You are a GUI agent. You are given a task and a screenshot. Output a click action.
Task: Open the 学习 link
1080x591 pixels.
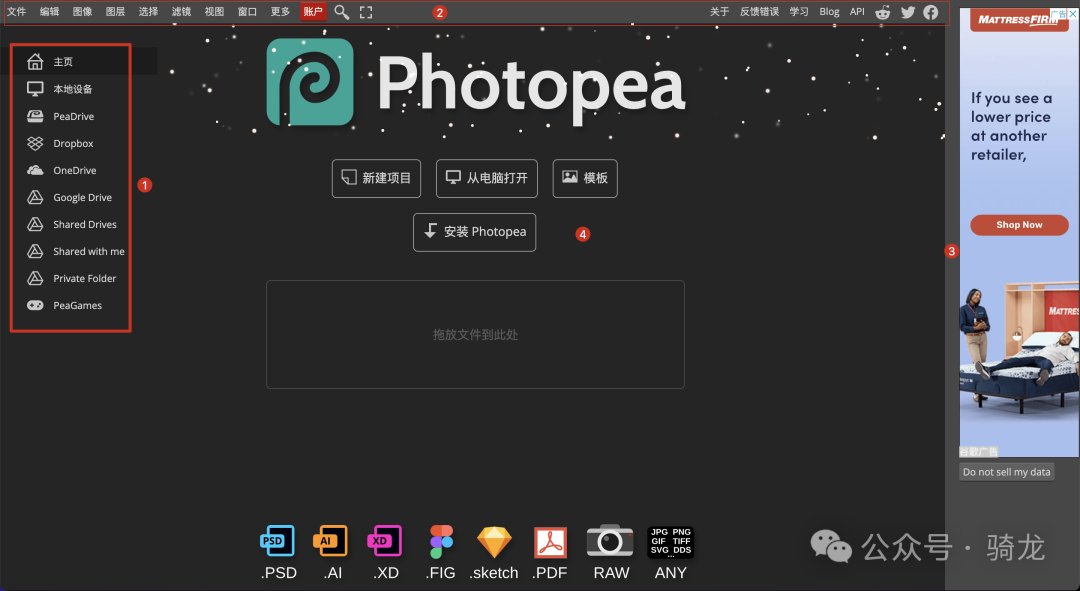pos(799,12)
